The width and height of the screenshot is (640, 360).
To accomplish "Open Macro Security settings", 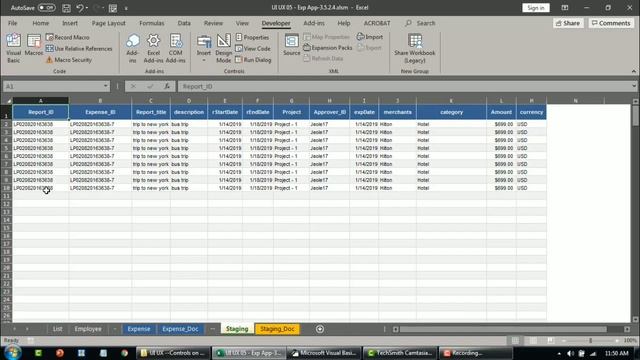I will [x=69, y=60].
